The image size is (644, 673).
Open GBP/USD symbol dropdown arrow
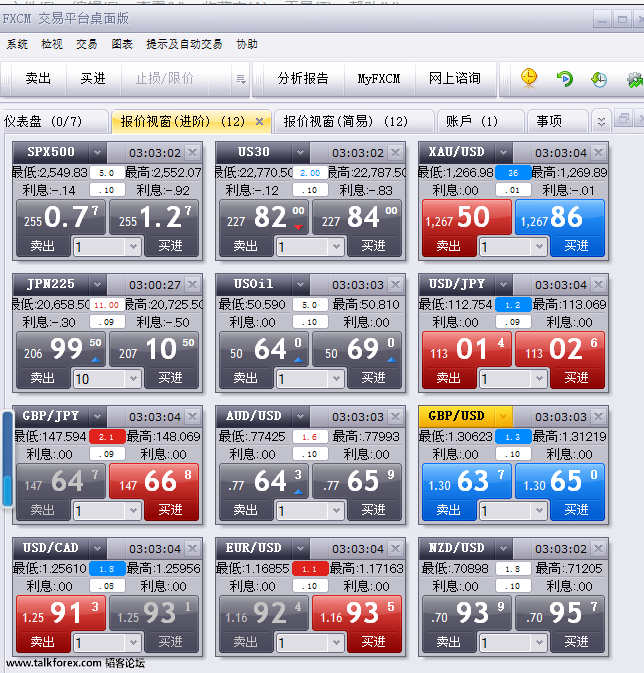503,416
